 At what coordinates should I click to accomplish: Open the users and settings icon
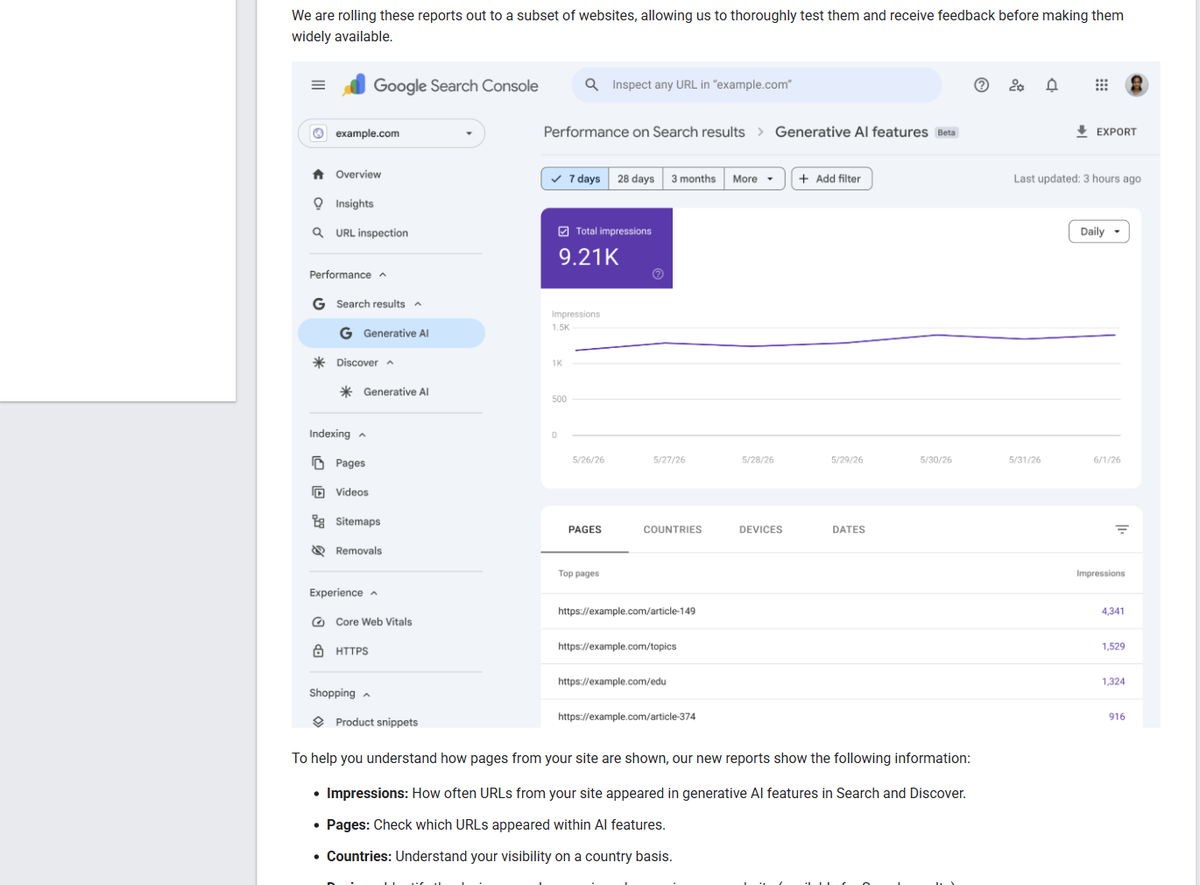(1017, 86)
